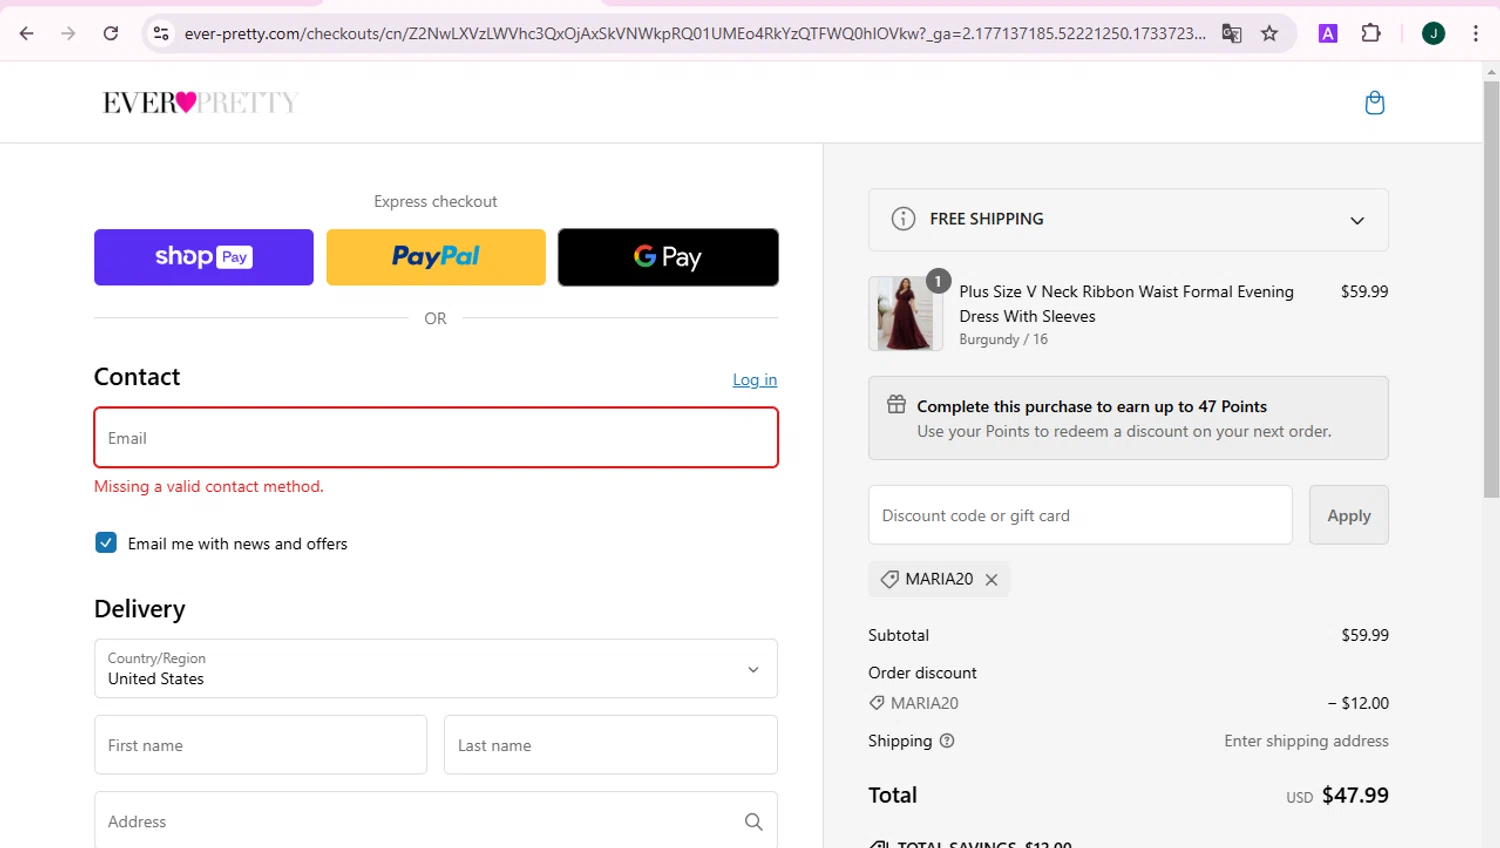Bookmark this page with the star
The image size is (1500, 848).
[1270, 33]
